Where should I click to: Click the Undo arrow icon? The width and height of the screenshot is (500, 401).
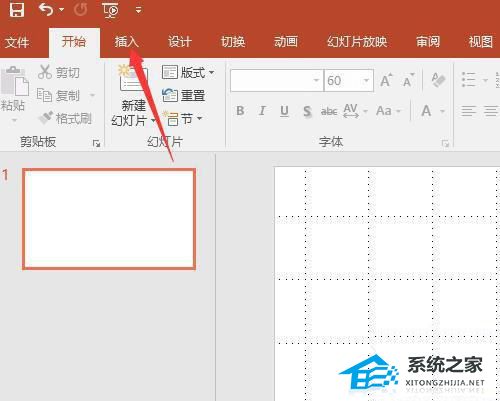pyautogui.click(x=46, y=10)
